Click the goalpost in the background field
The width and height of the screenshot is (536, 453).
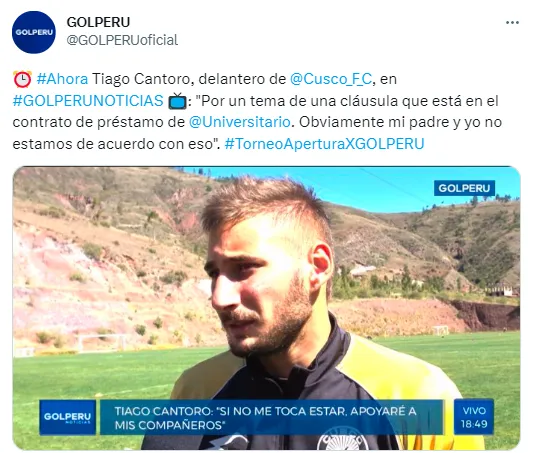101,342
